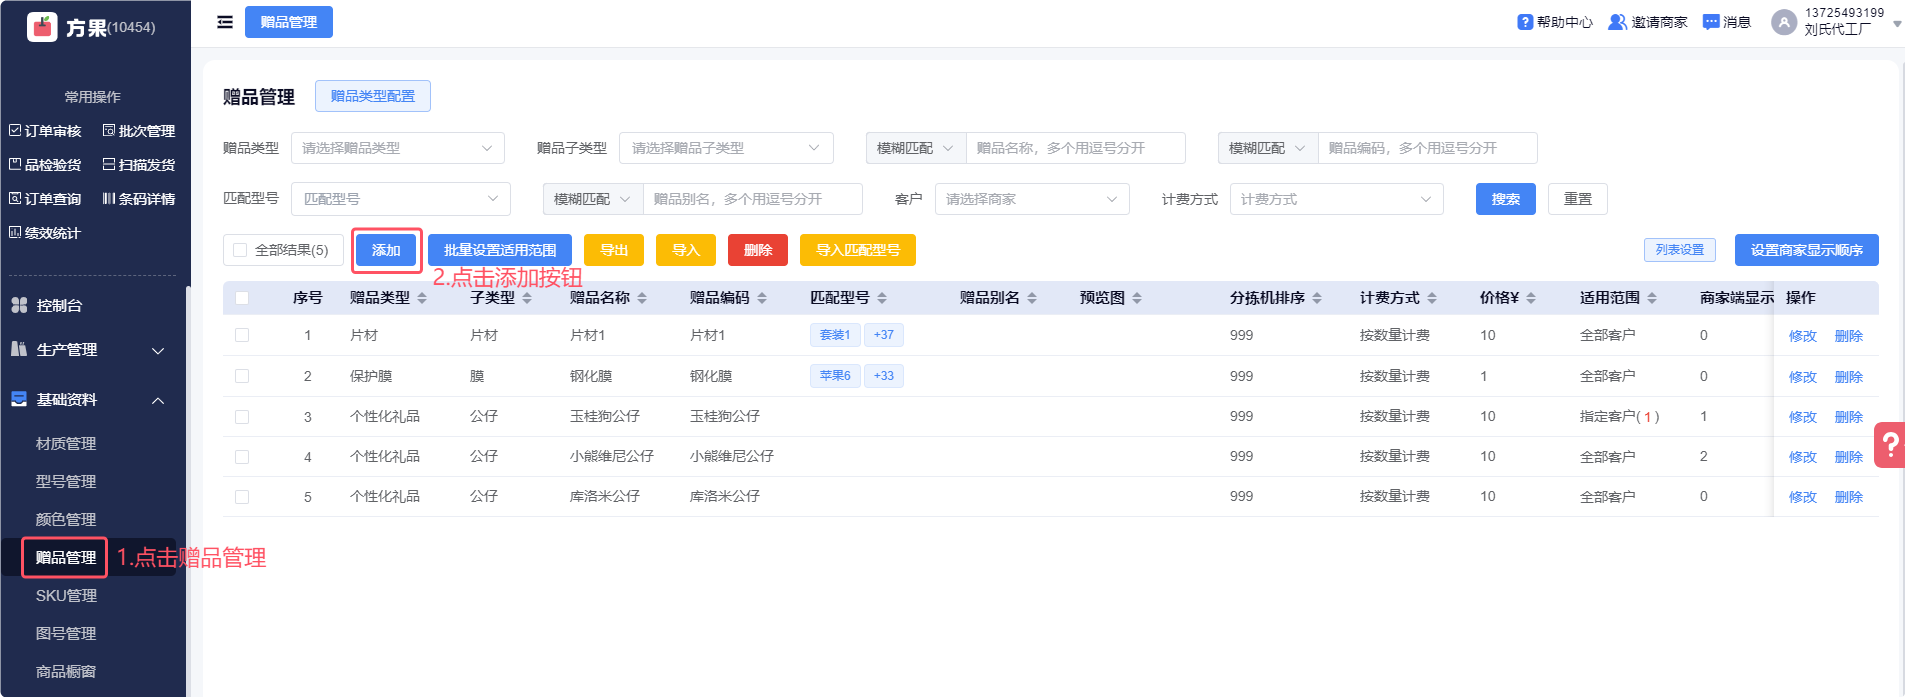Collapse the 基础资料 sidebar section
Image resolution: width=1905 pixels, height=697 pixels.
tap(157, 400)
